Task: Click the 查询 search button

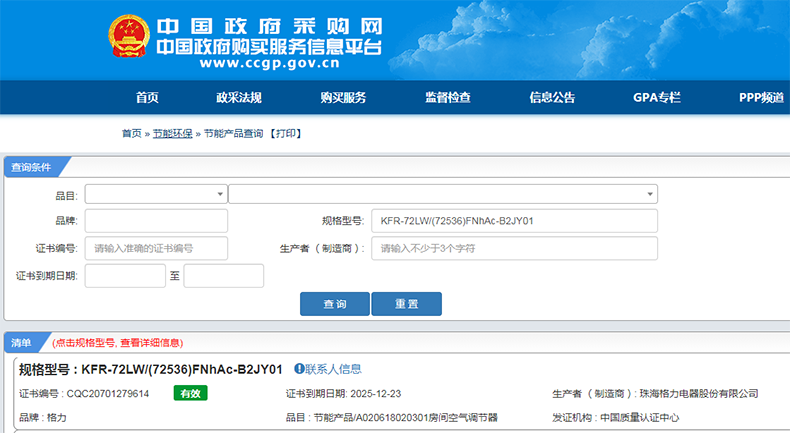Action: pyautogui.click(x=334, y=304)
